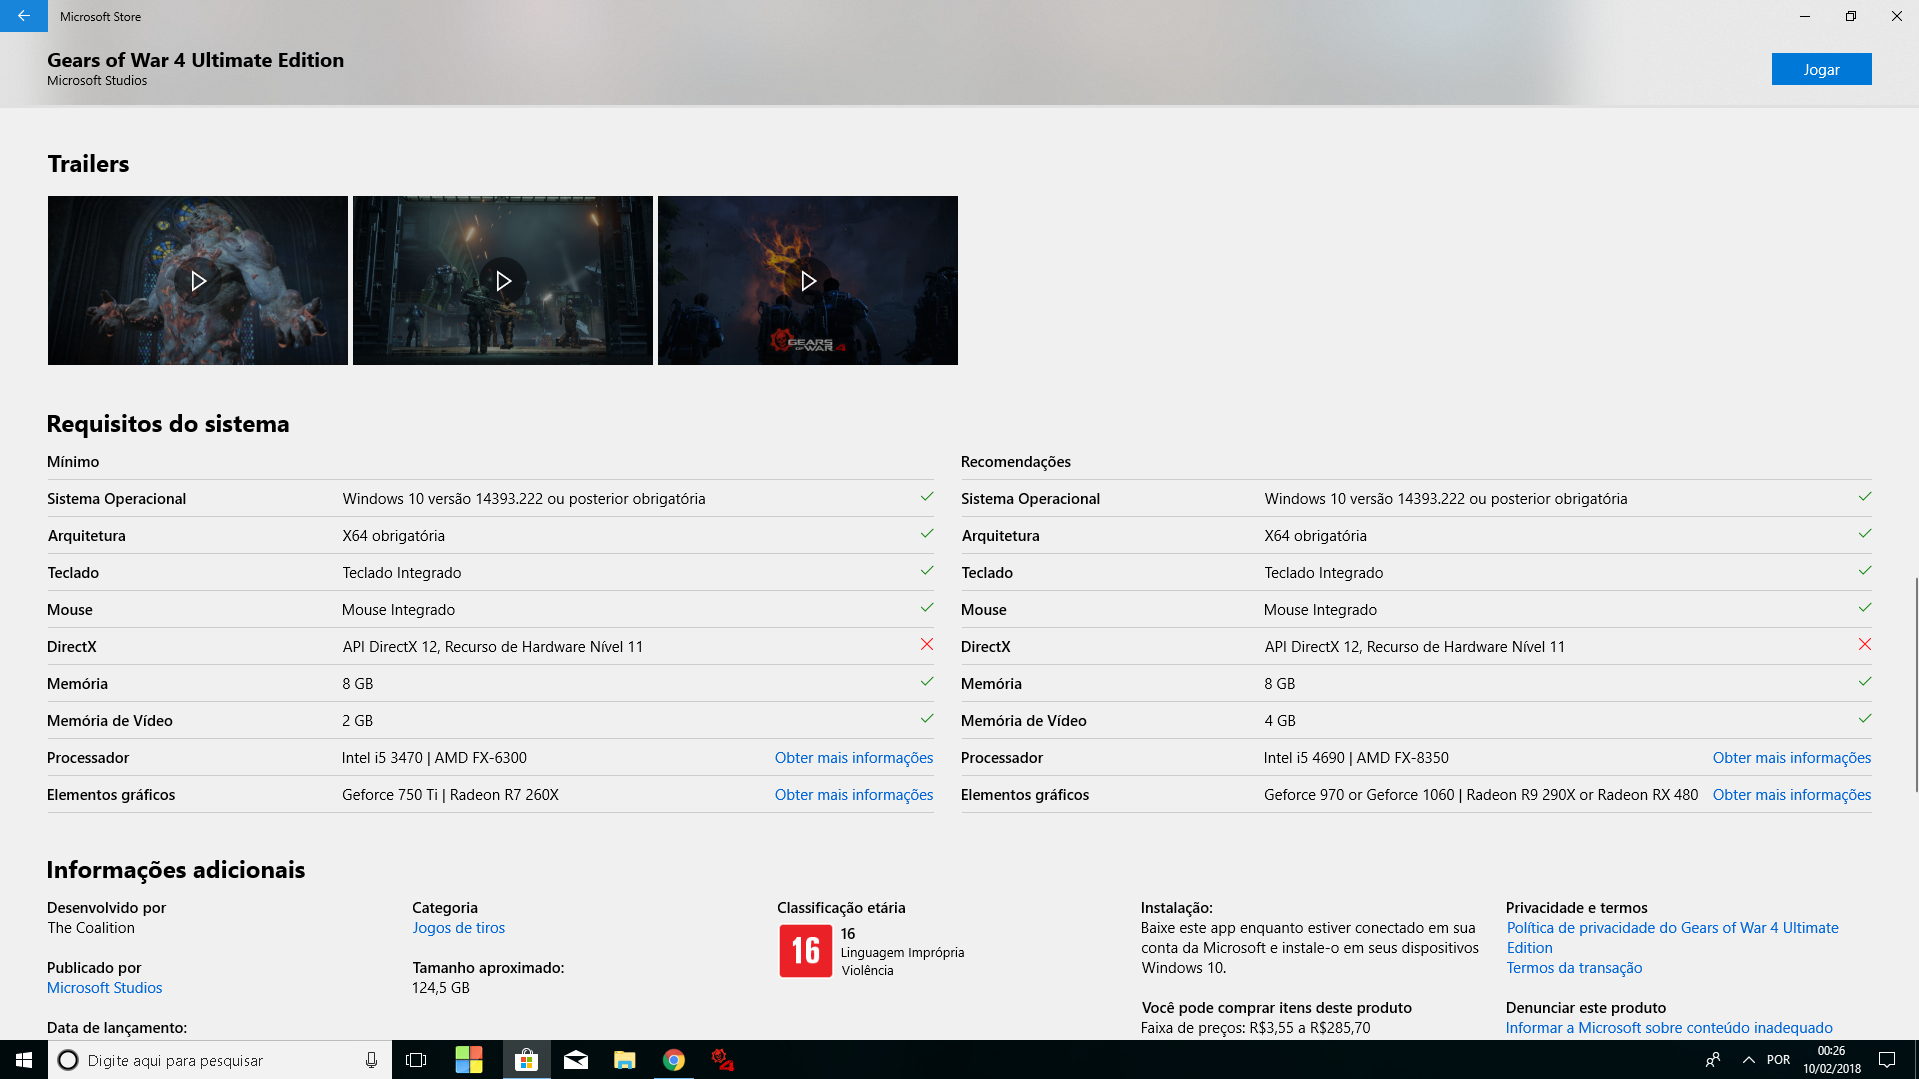Select the '124,5 GB' size text

[x=441, y=988]
